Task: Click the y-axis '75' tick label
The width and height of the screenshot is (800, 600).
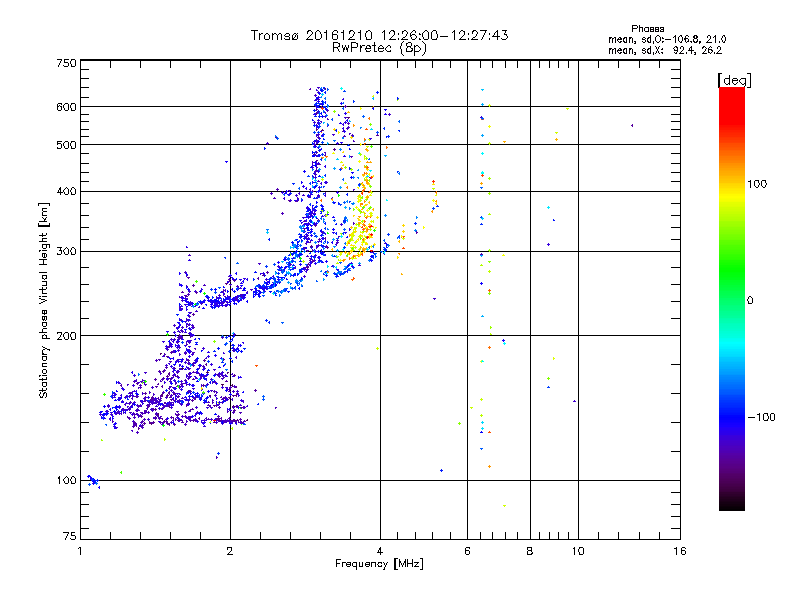Action: pos(70,536)
